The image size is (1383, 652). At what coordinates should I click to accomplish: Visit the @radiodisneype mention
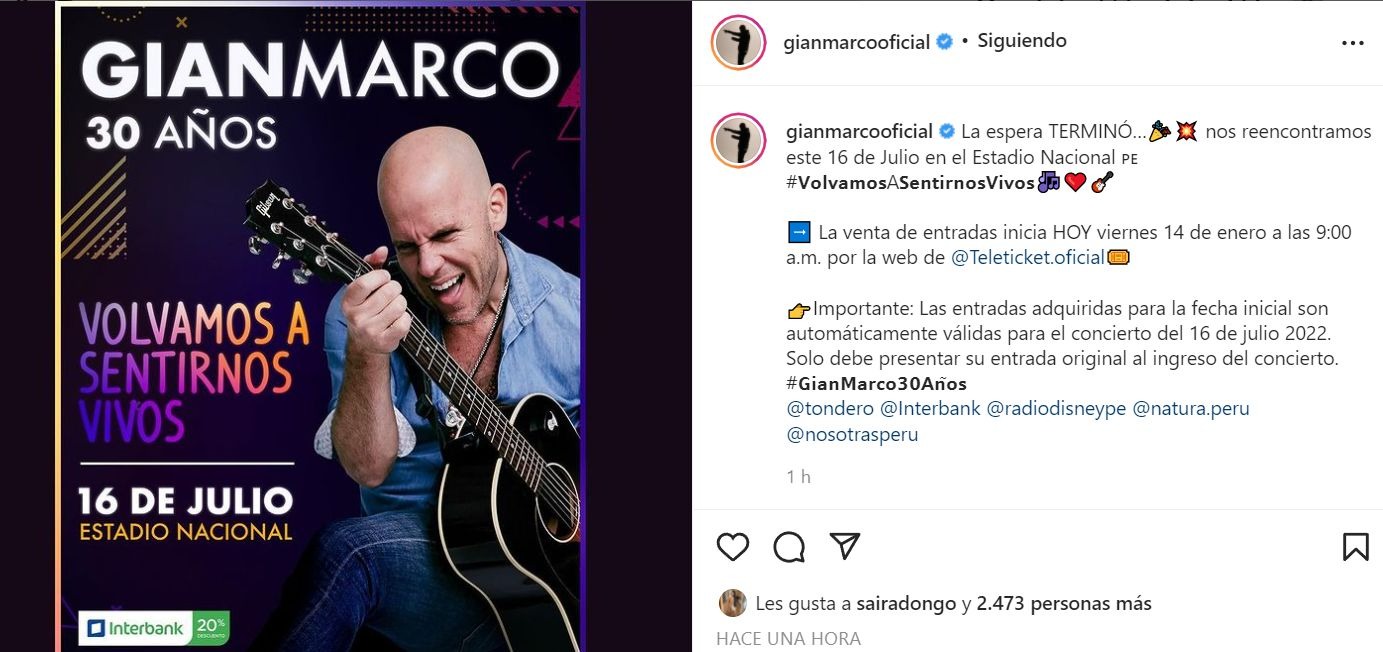[1056, 409]
